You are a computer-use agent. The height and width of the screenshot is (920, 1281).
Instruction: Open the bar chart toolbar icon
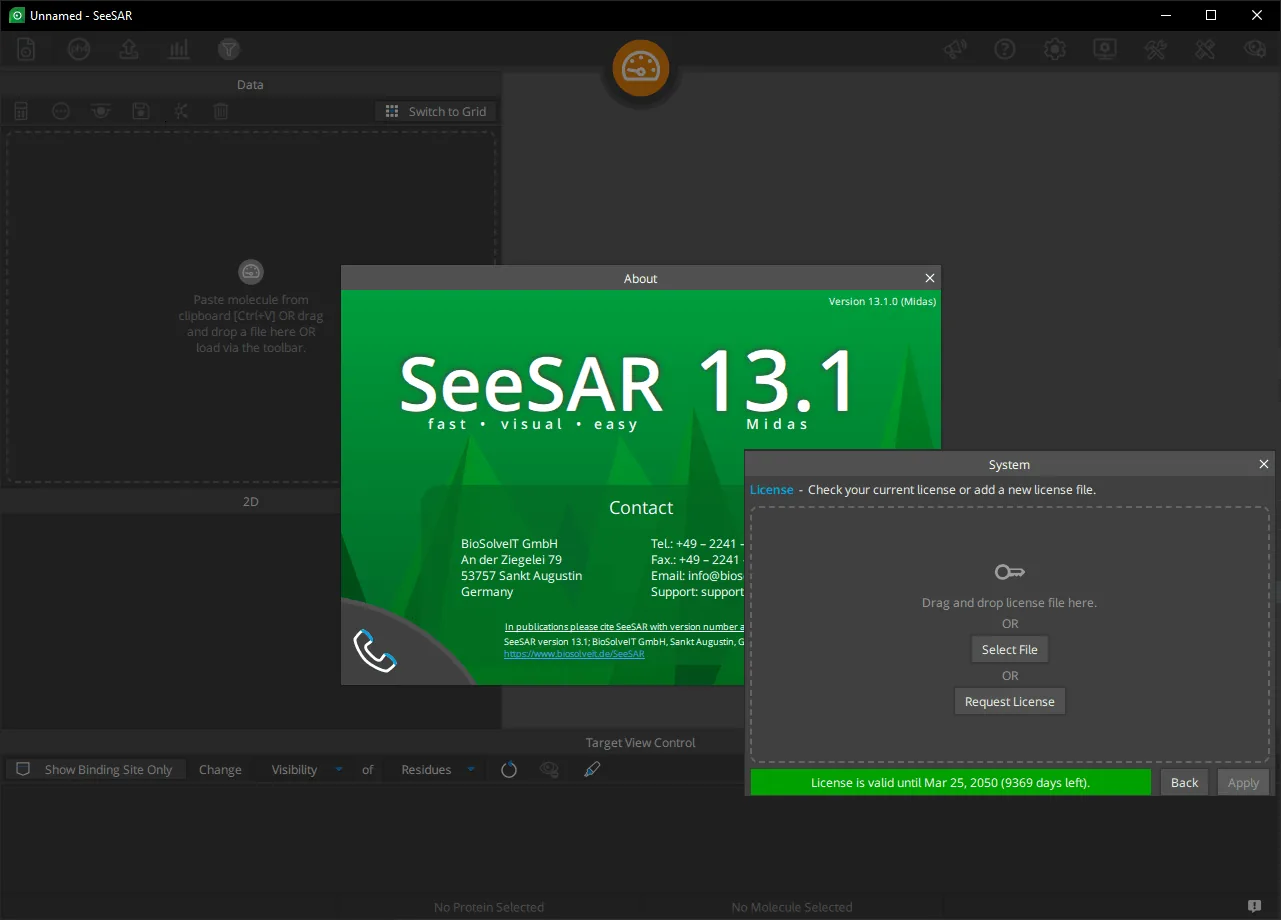[179, 49]
